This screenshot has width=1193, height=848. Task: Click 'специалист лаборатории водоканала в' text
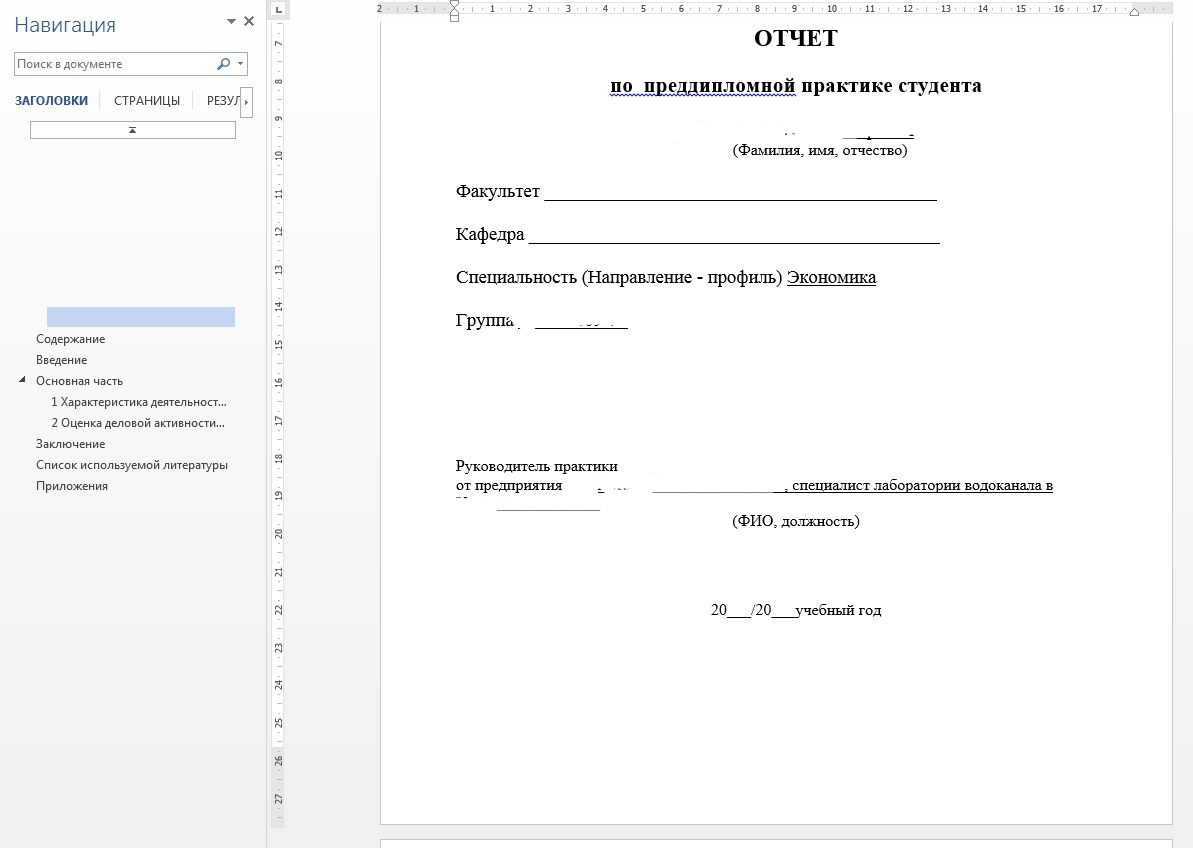(922, 485)
